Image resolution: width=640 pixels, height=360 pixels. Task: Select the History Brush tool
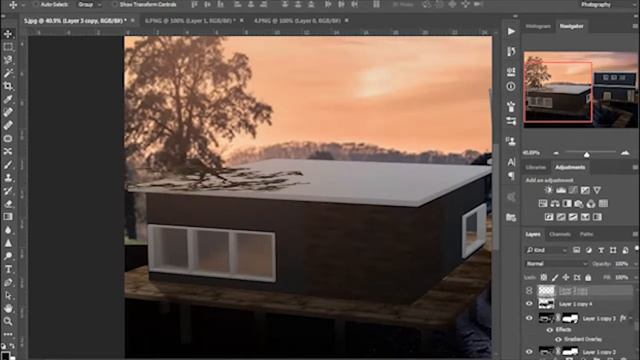pos(8,191)
